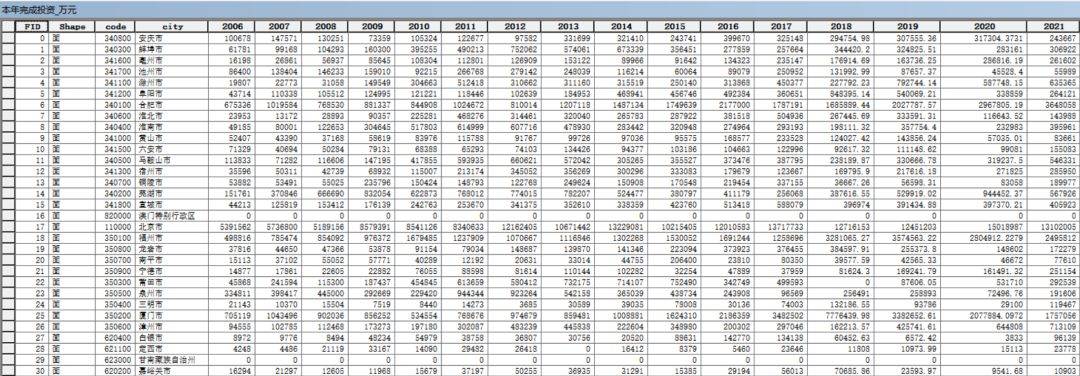Image resolution: width=1080 pixels, height=376 pixels.
Task: Click the city cell 六安市
Action: coord(172,148)
